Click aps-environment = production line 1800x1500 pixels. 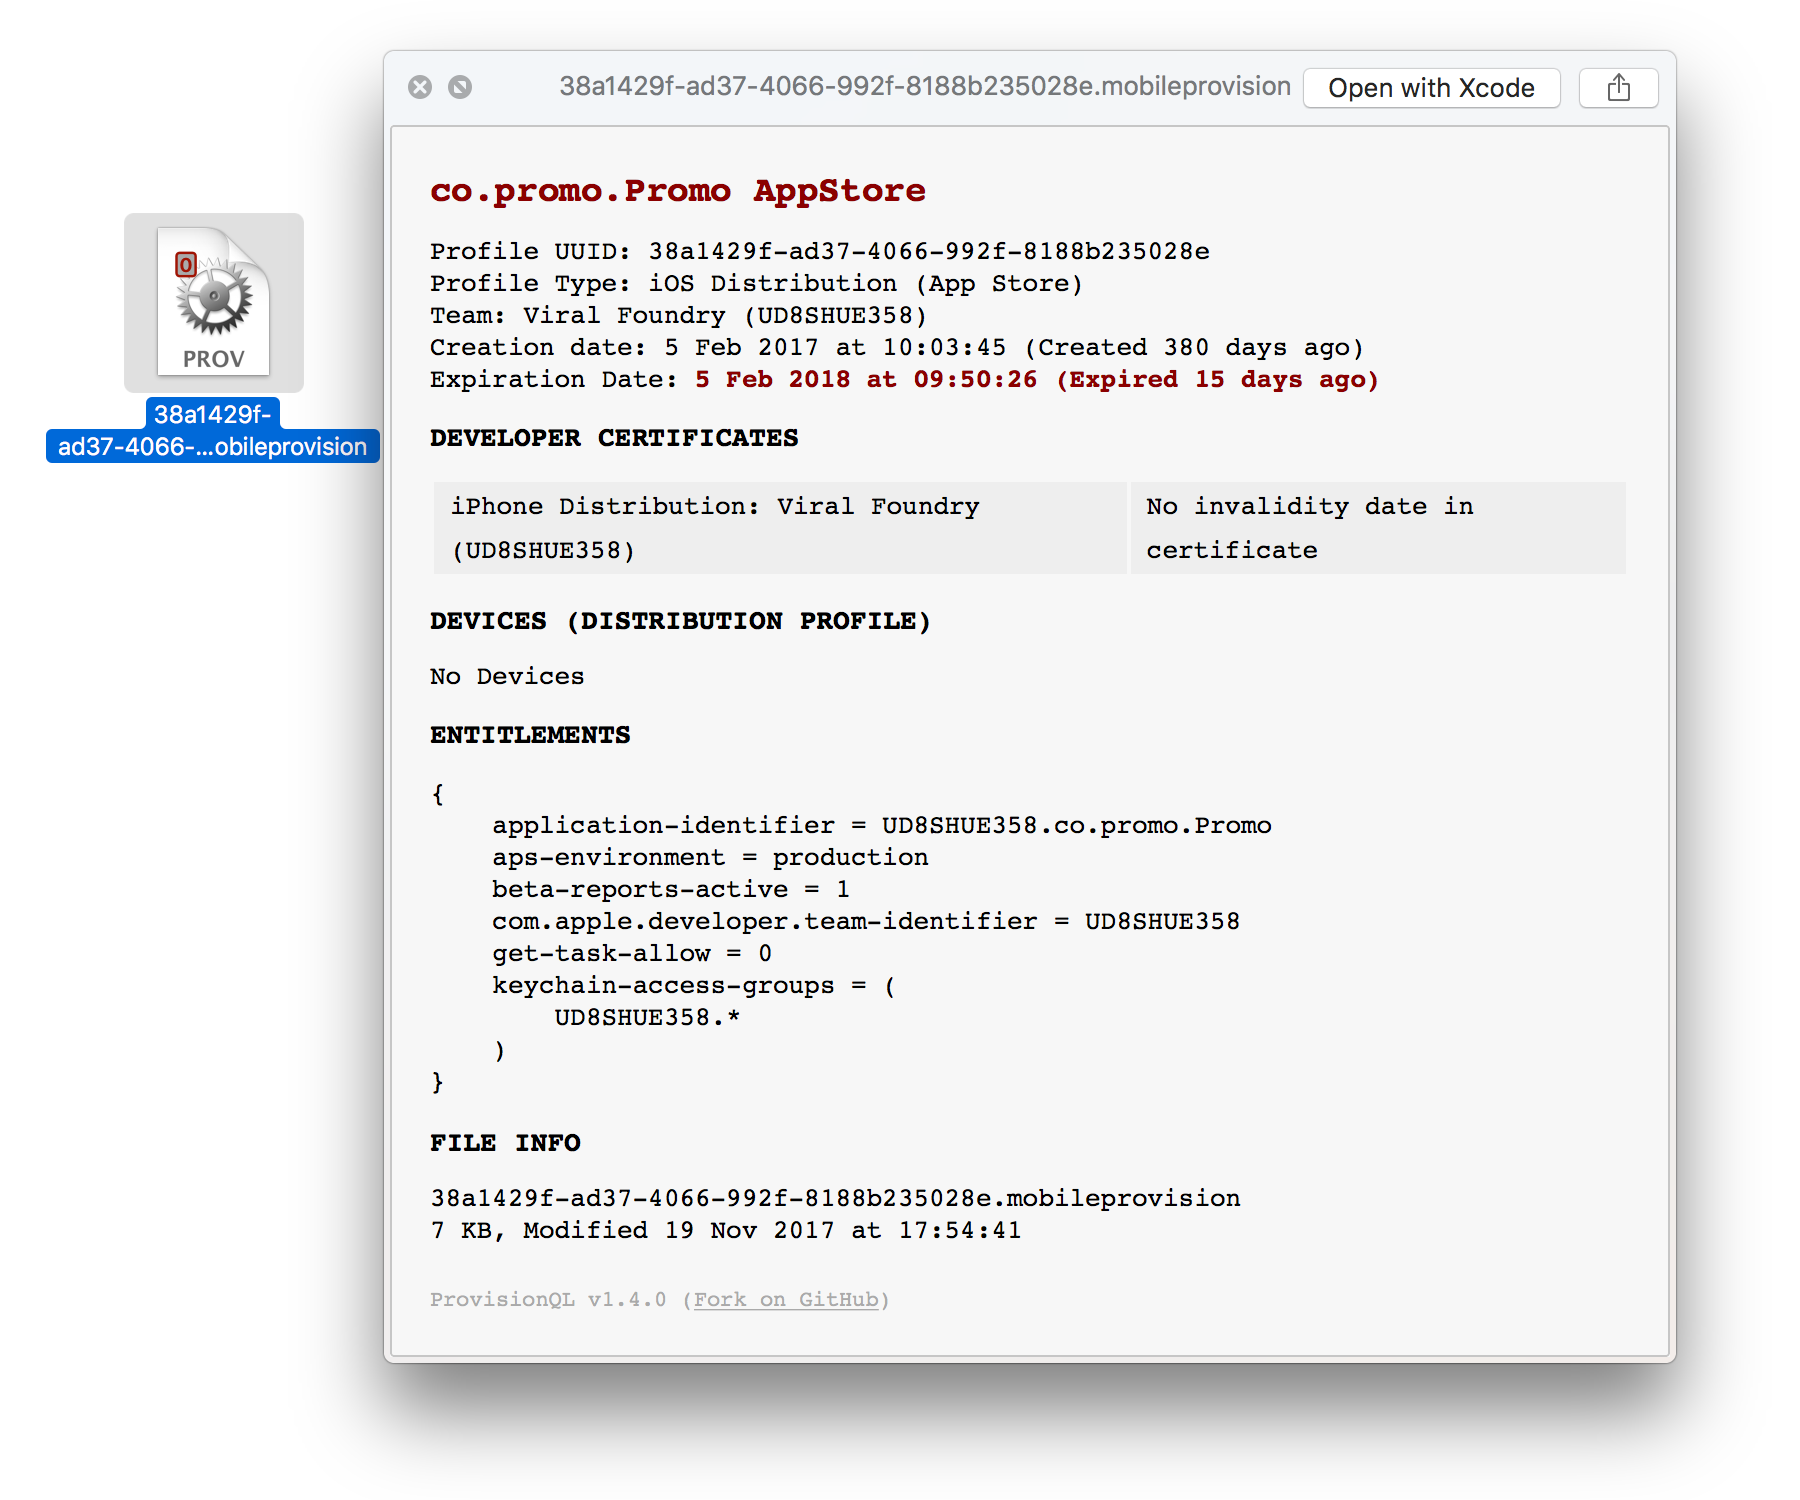710,857
